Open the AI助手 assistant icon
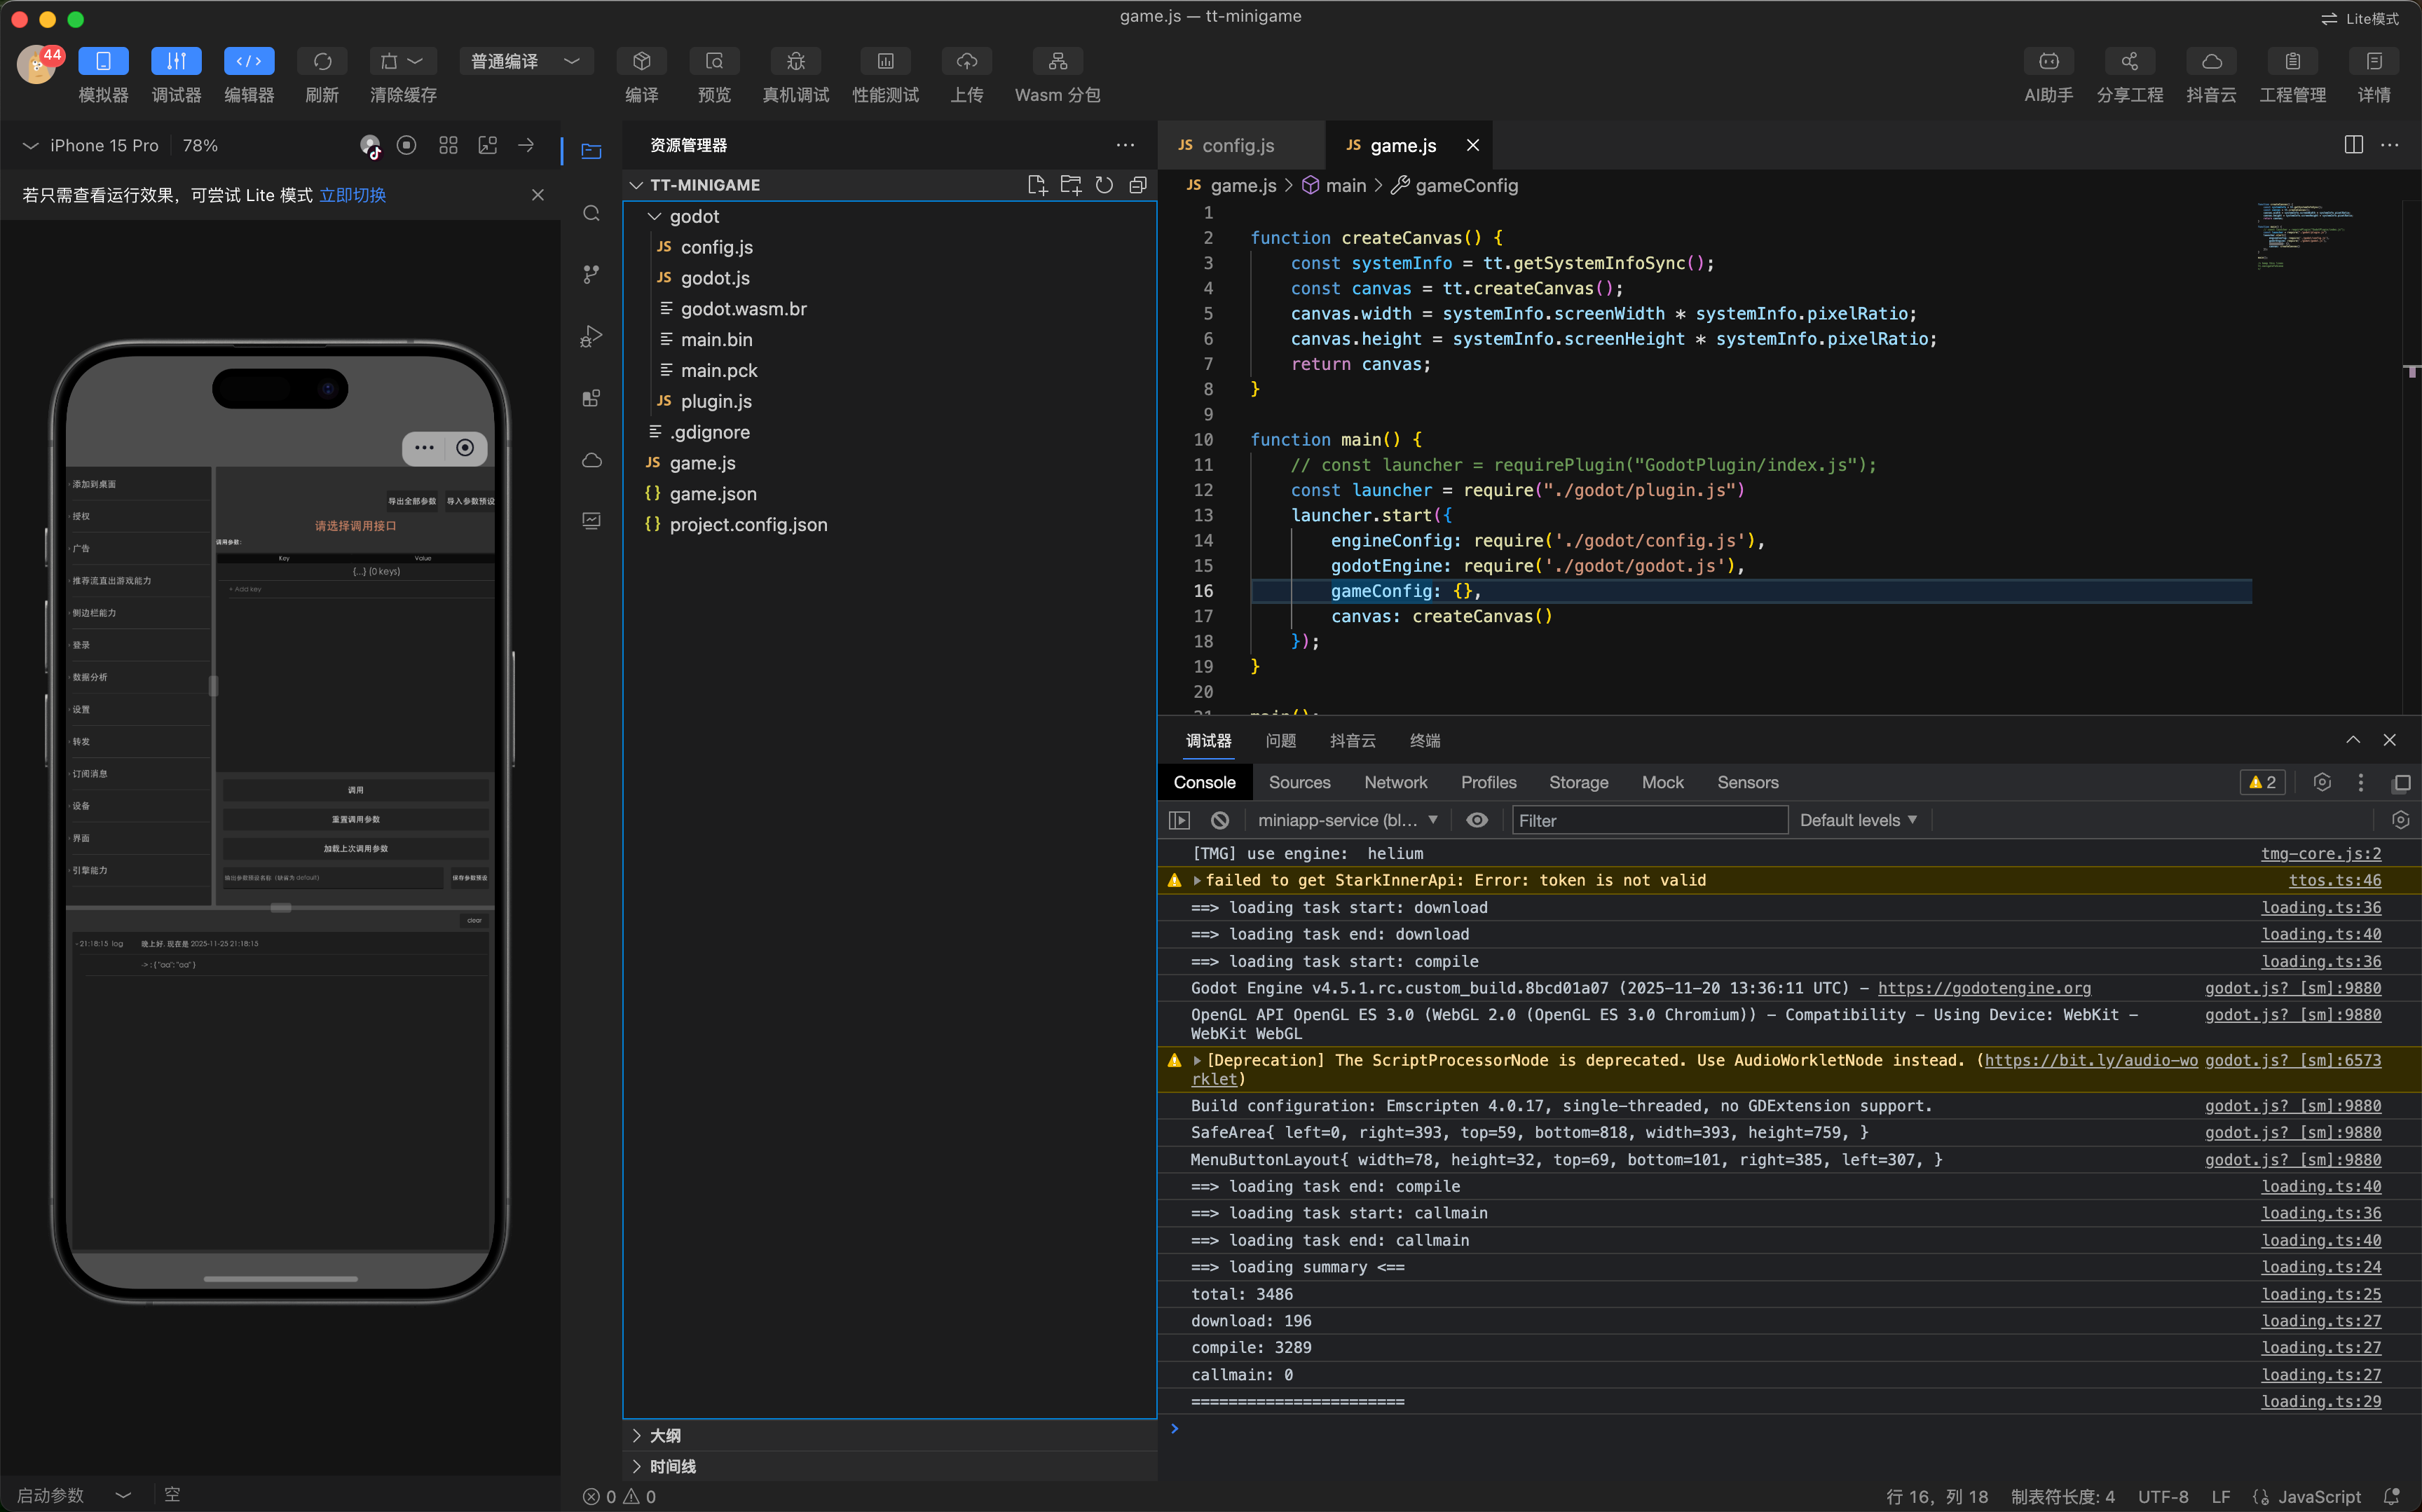Screen dimensions: 2422x1512 (2048, 61)
